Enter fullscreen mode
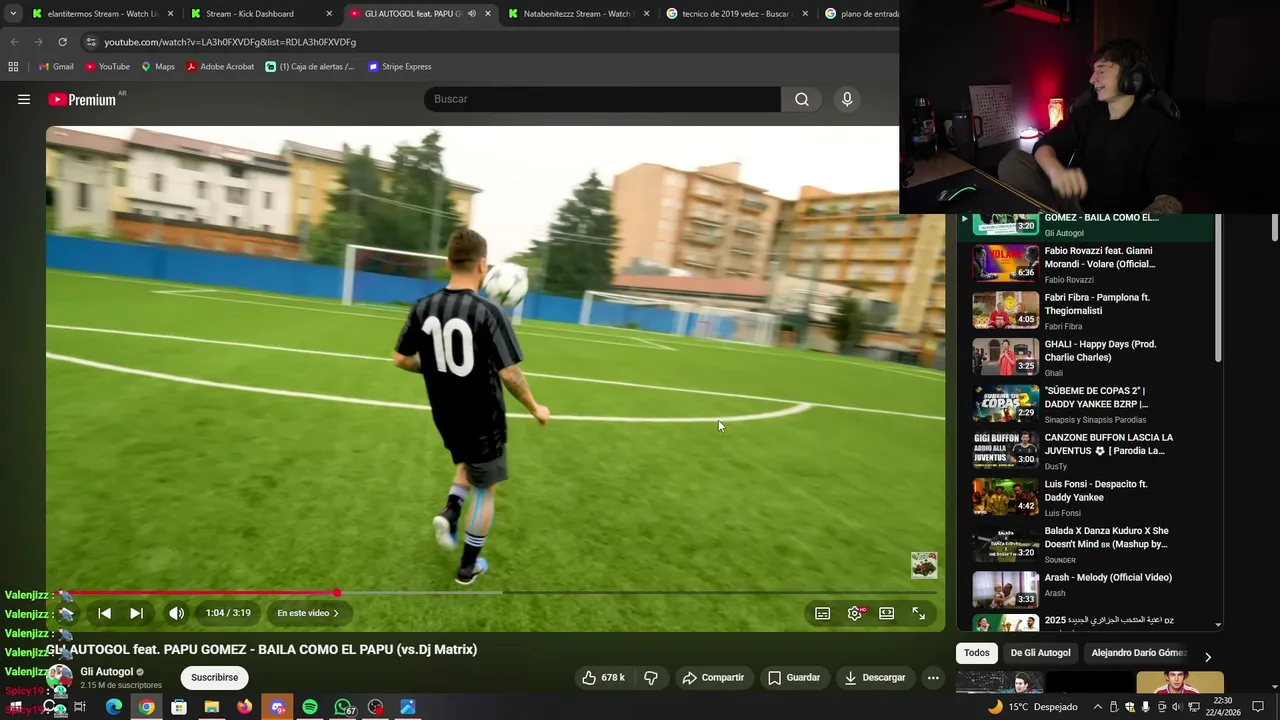 [x=918, y=613]
